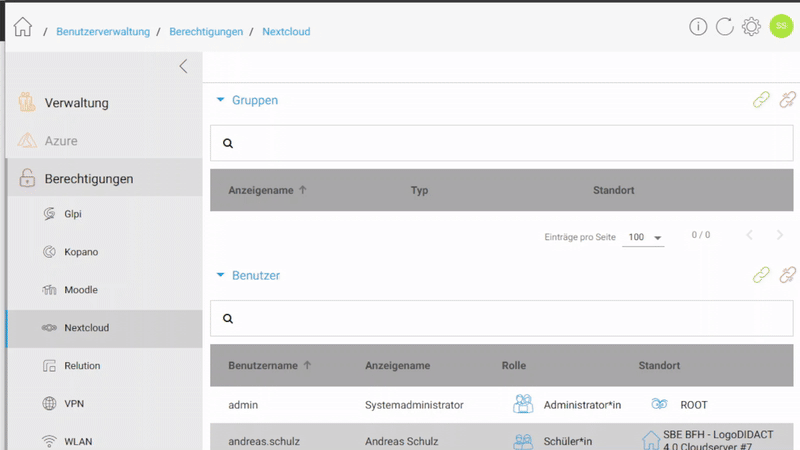Select Moodle in the sidebar
Viewport: 800px width, 450px height.
click(80, 290)
